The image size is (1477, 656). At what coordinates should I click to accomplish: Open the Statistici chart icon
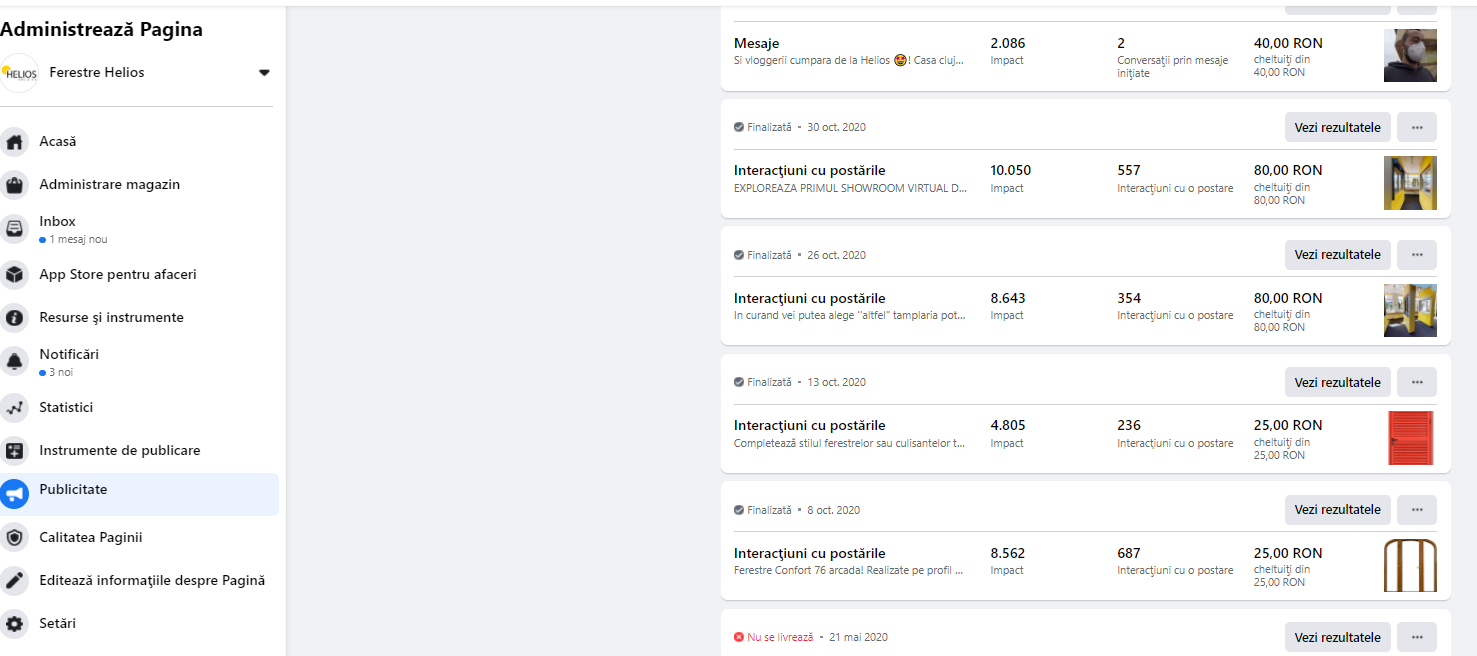pos(15,408)
